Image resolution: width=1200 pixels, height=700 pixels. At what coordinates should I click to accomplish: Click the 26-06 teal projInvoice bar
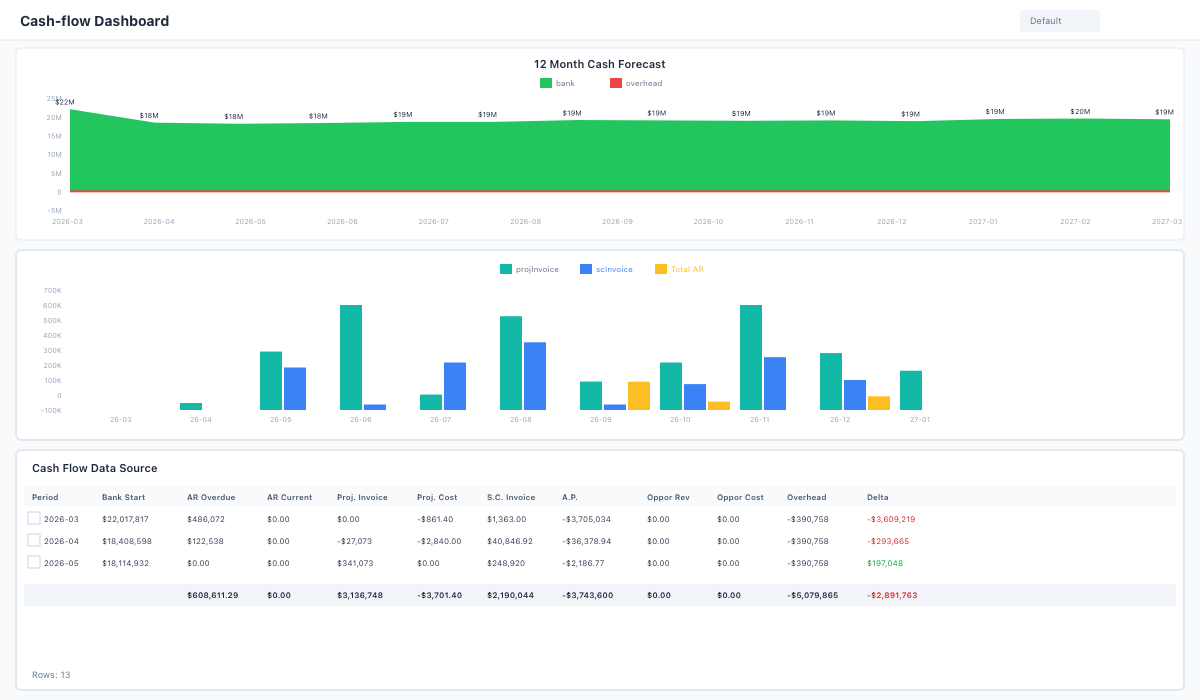click(351, 357)
